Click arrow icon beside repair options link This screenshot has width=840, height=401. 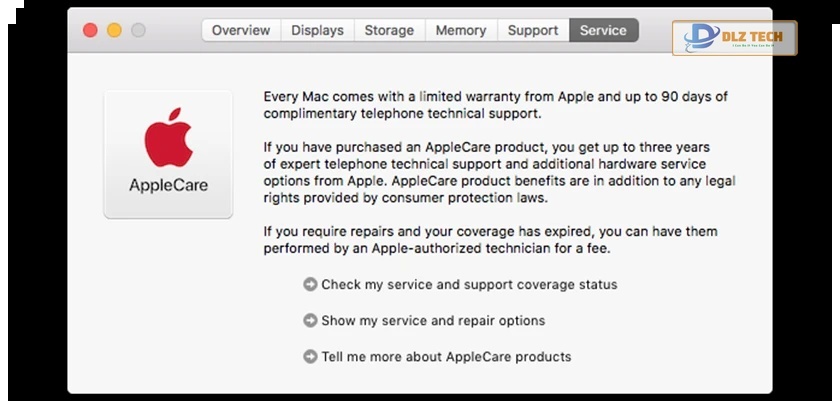point(310,321)
